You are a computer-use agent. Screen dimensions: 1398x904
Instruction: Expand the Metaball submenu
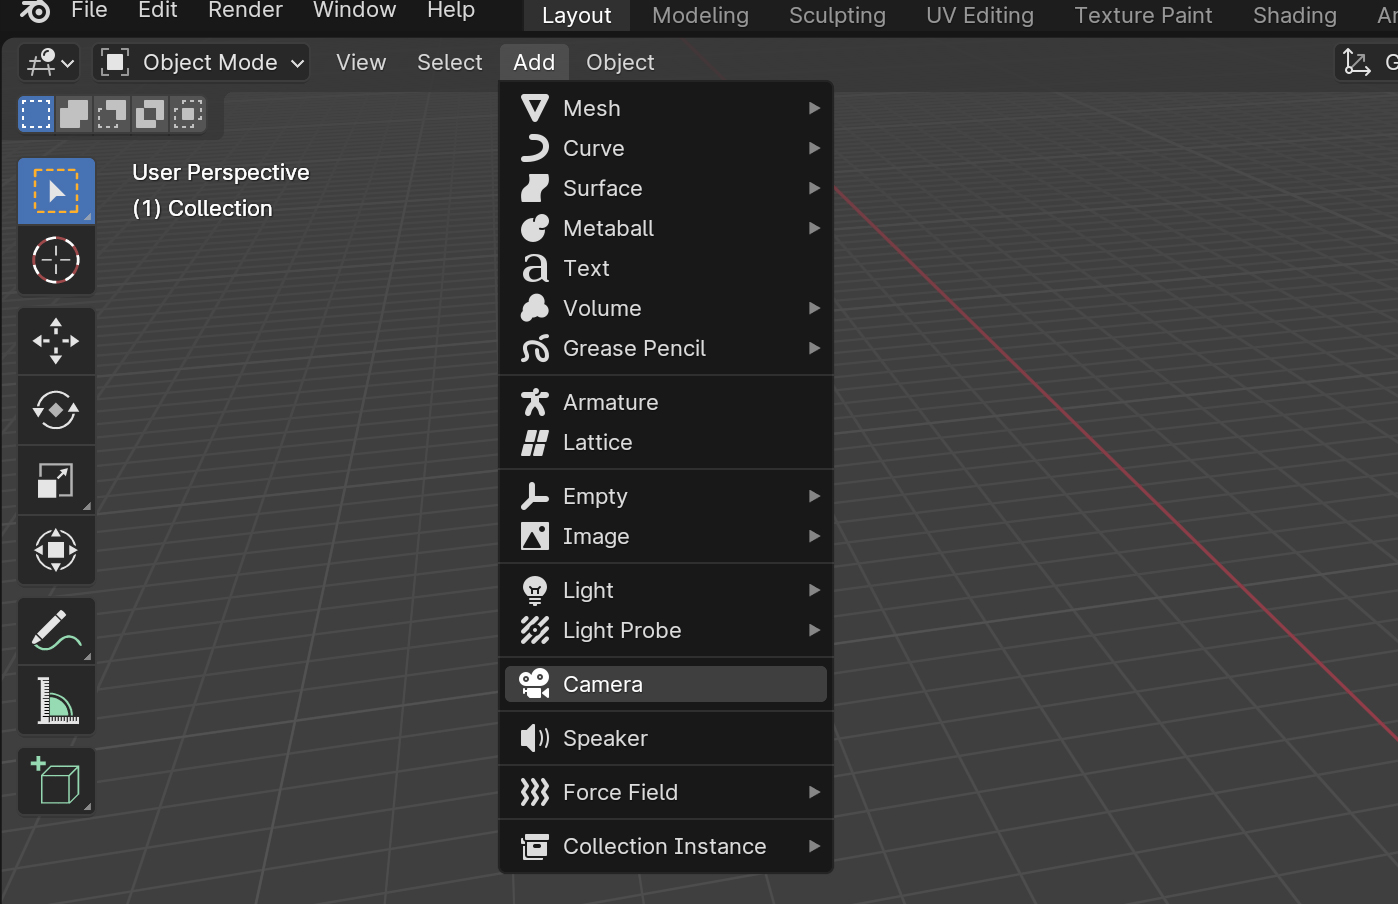pos(666,228)
